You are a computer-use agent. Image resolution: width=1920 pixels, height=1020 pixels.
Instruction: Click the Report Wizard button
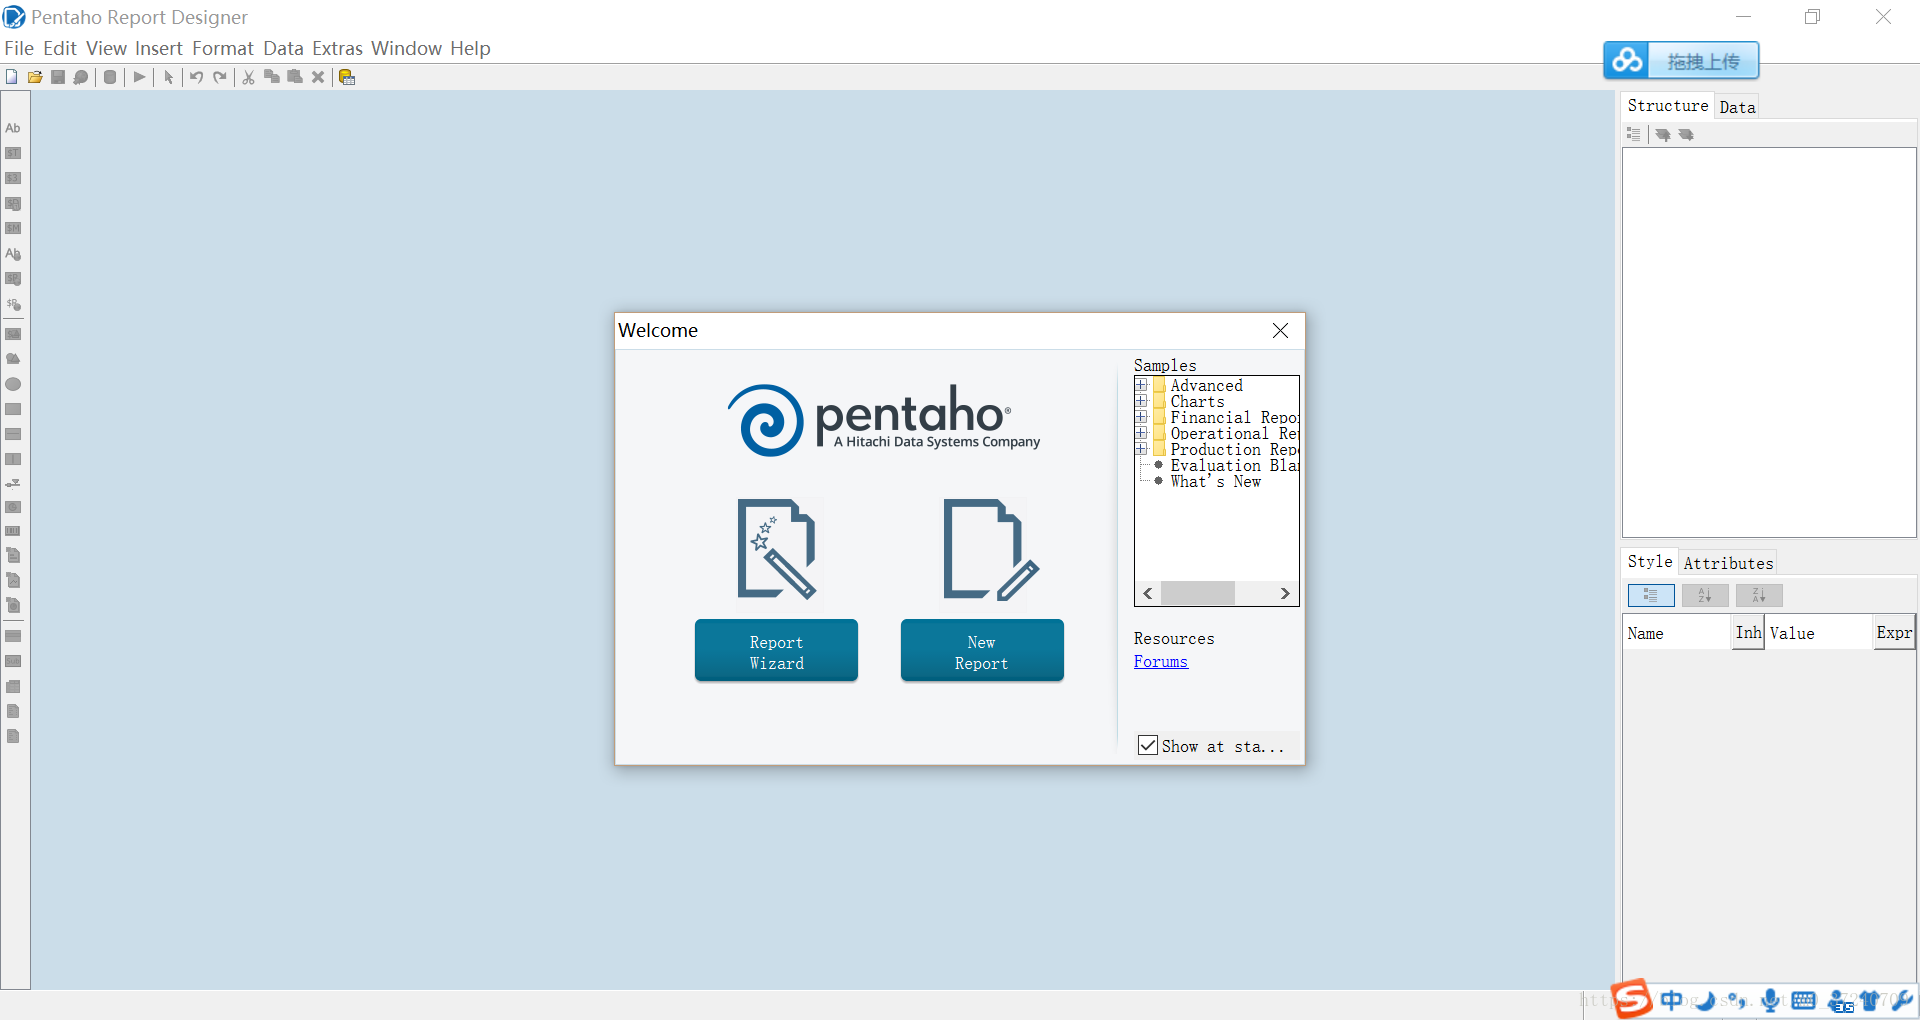pos(776,651)
